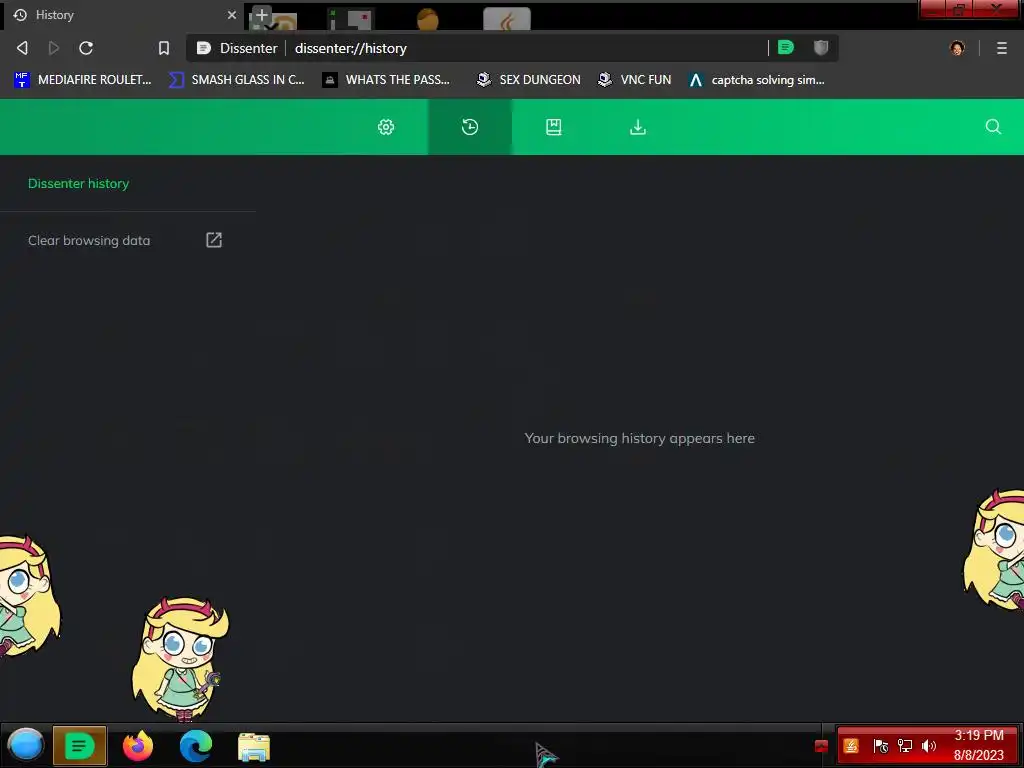Image resolution: width=1024 pixels, height=768 pixels.
Task: Go back with the back arrow
Action: 22,48
